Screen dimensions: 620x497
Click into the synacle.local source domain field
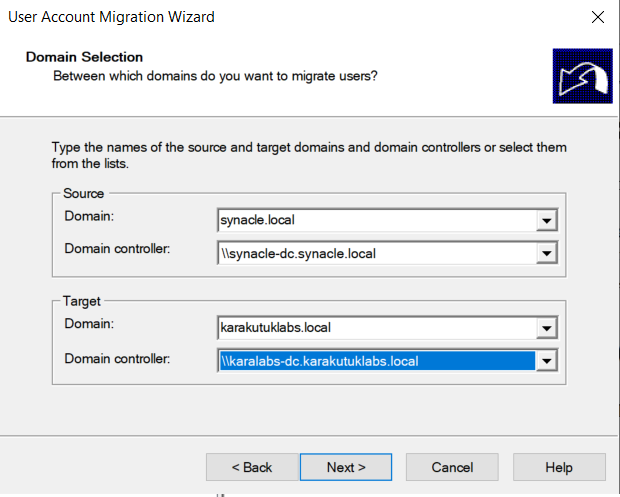pyautogui.click(x=377, y=220)
